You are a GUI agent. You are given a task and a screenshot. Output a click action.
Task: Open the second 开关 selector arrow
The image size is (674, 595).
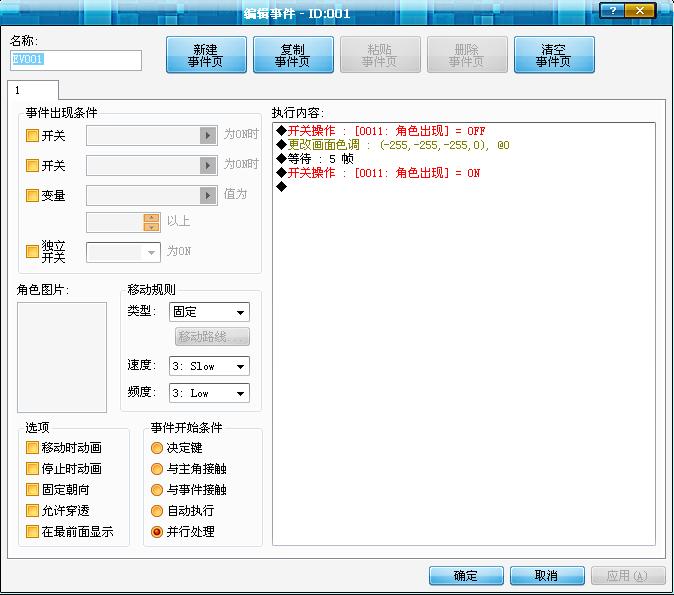click(208, 166)
